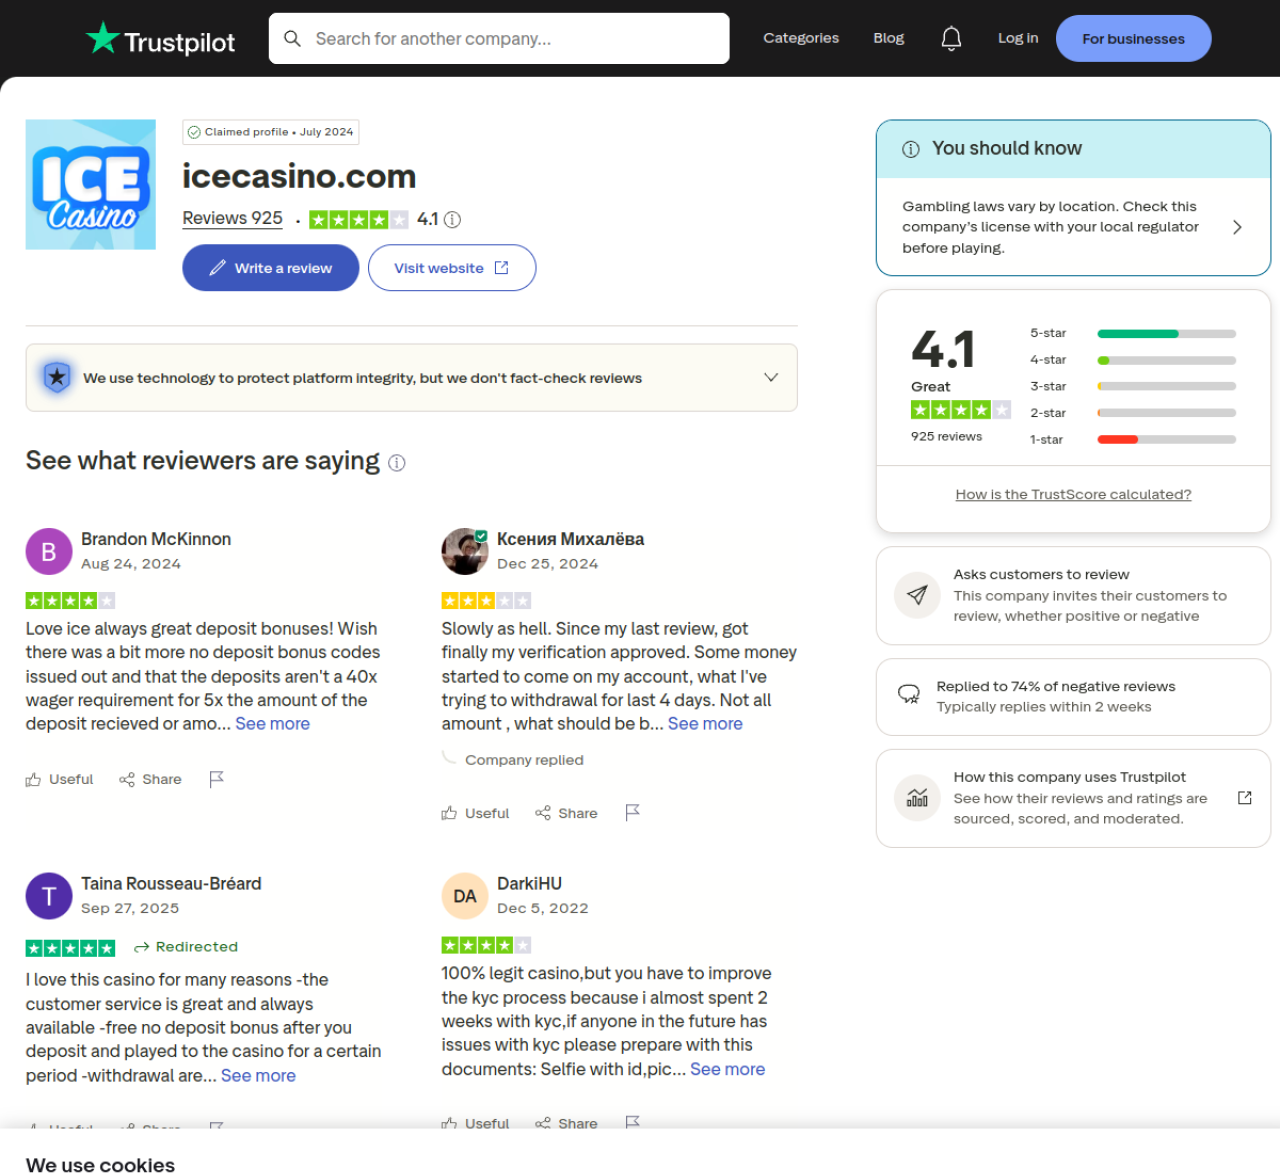Click Ксения Михалёва's three-star rating

point(487,601)
